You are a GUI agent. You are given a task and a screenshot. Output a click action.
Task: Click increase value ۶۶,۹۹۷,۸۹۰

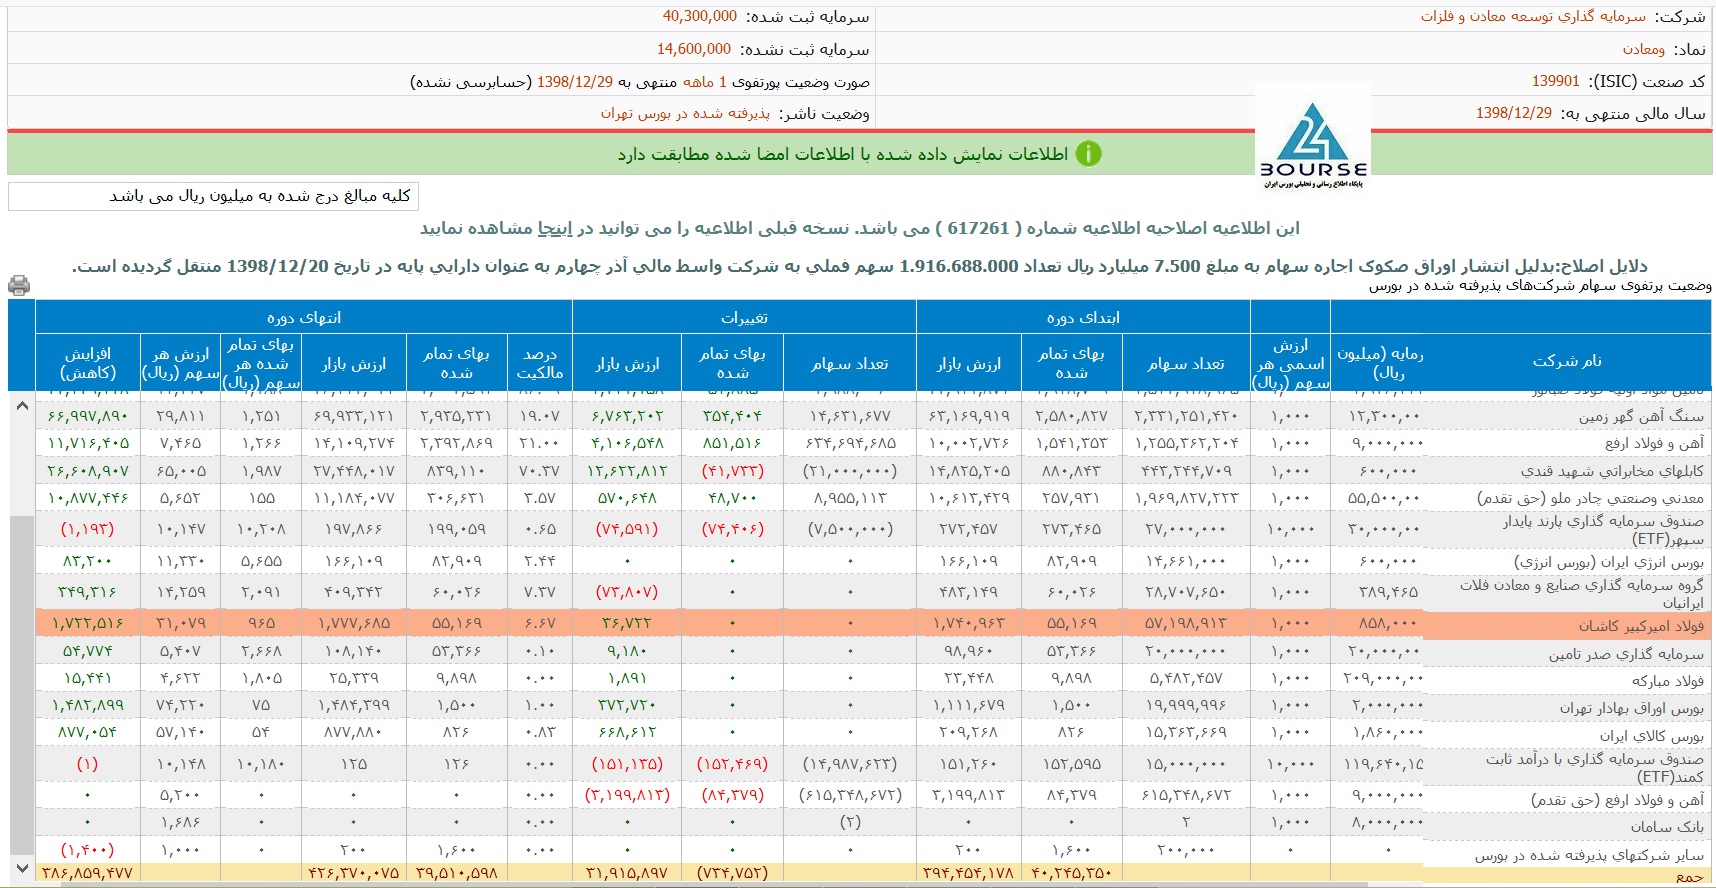[88, 416]
